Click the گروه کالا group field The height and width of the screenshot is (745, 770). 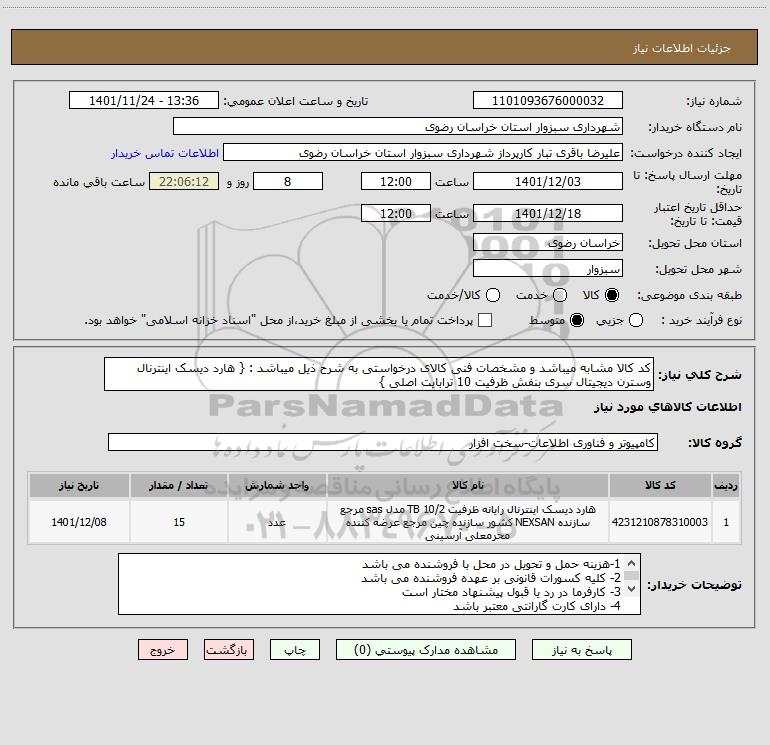click(x=383, y=442)
